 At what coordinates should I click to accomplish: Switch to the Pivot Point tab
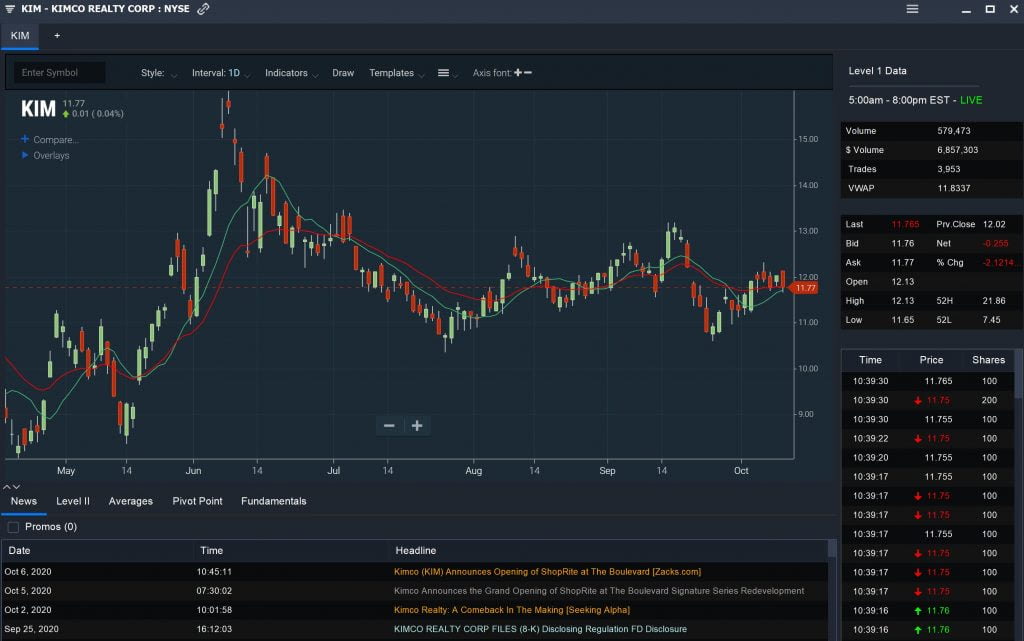click(197, 501)
